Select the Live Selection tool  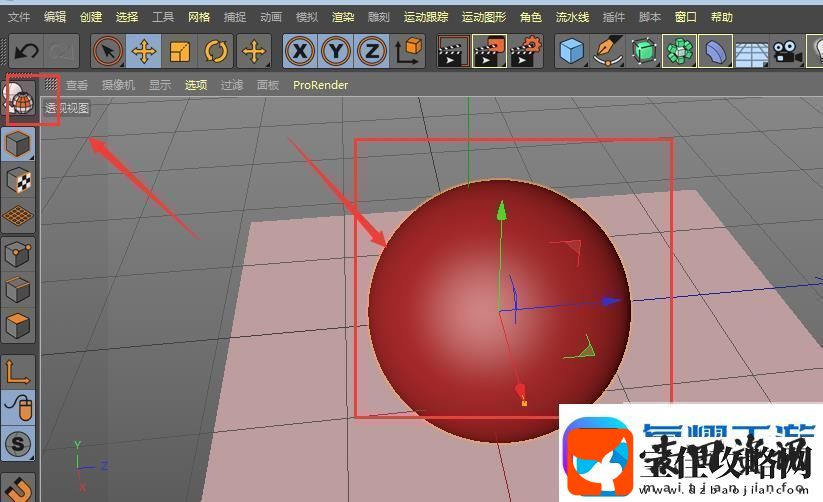pyautogui.click(x=108, y=51)
